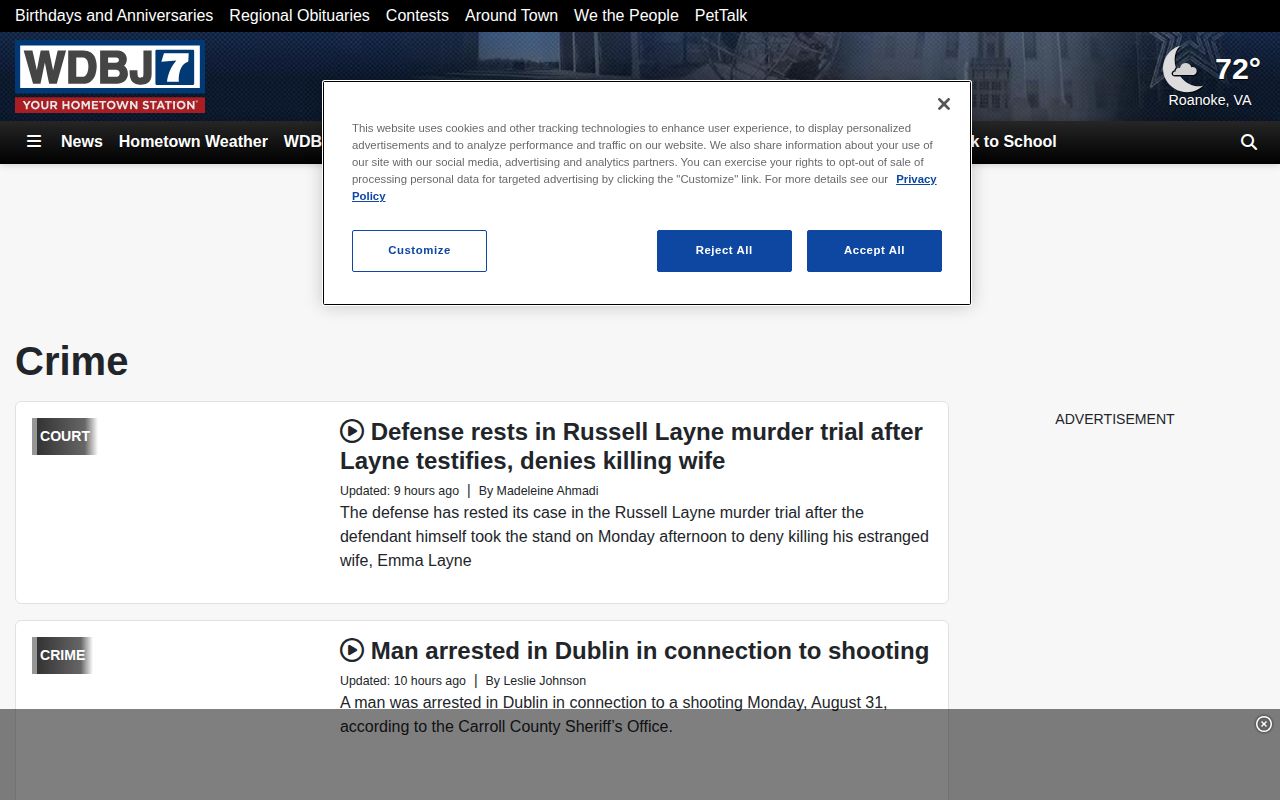Image resolution: width=1280 pixels, height=800 pixels.
Task: Click the Roanoke, VA location label
Action: pyautogui.click(x=1210, y=100)
